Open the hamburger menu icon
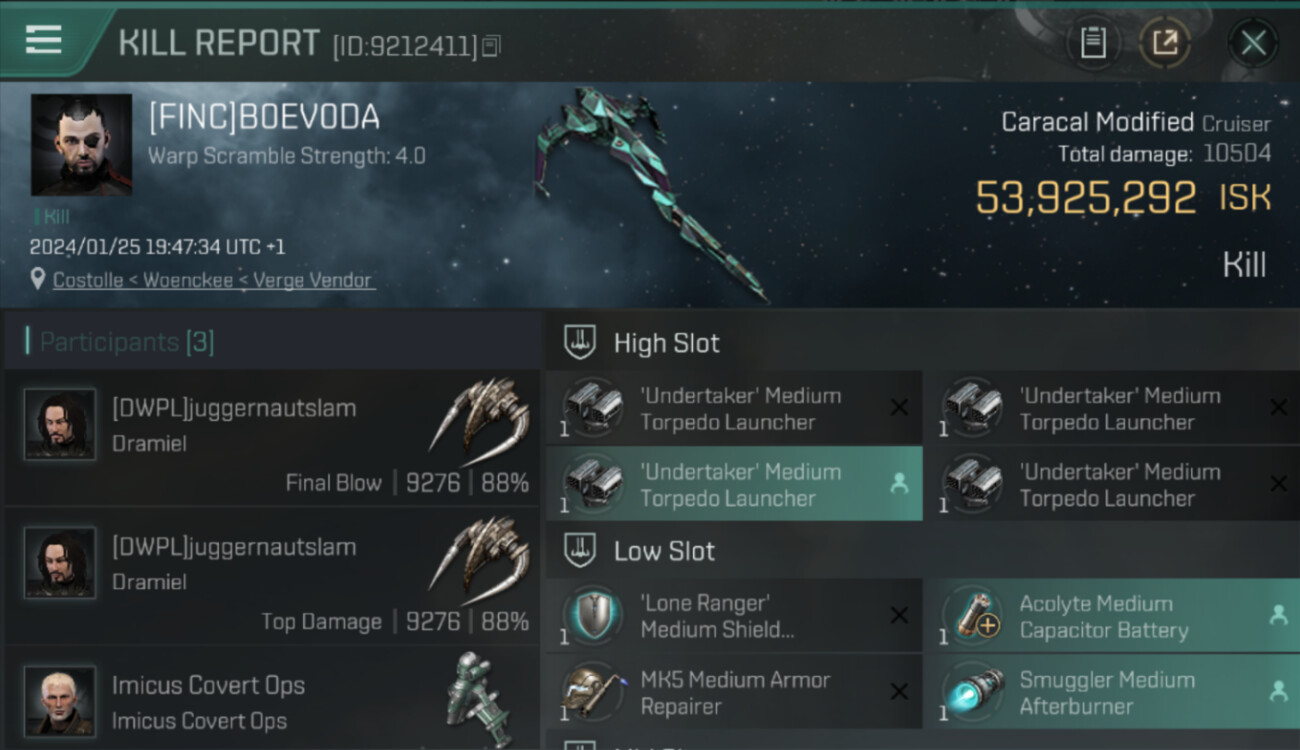1300x750 pixels. click(43, 40)
